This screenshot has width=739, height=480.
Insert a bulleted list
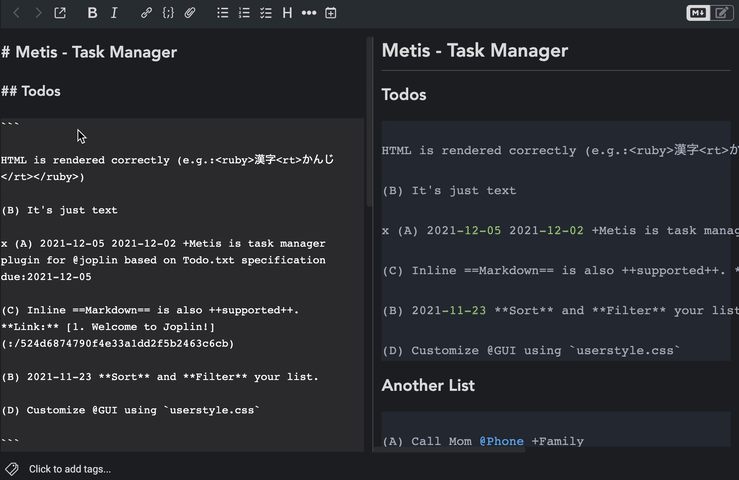[x=222, y=13]
